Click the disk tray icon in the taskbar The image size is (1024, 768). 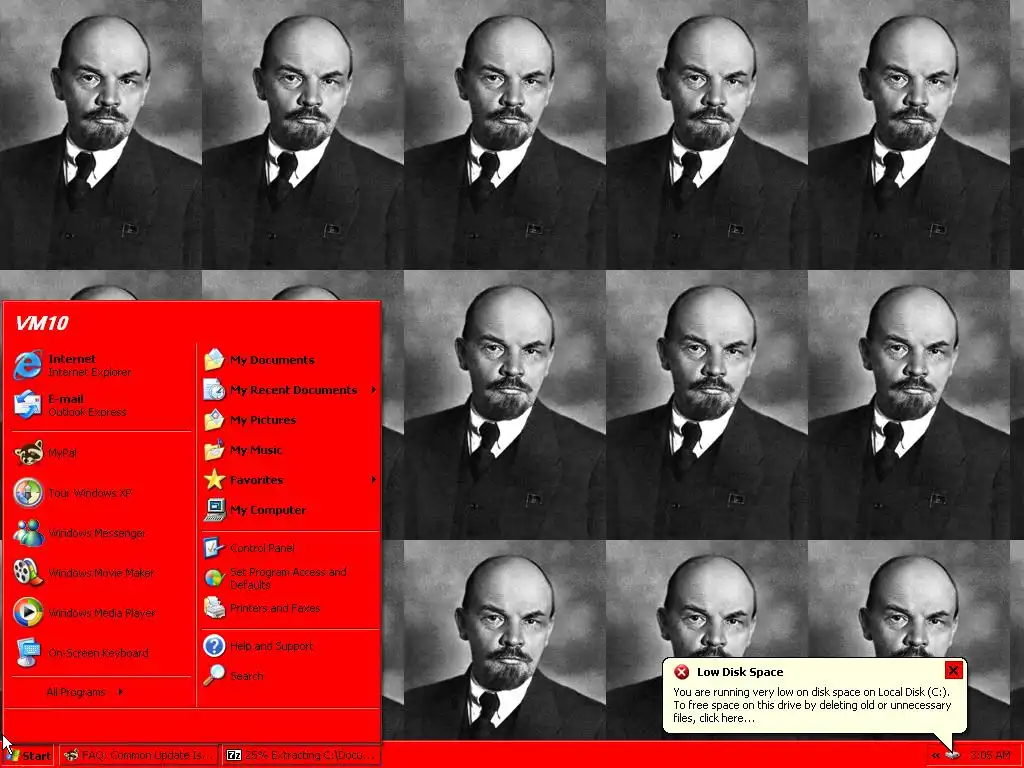(x=953, y=755)
